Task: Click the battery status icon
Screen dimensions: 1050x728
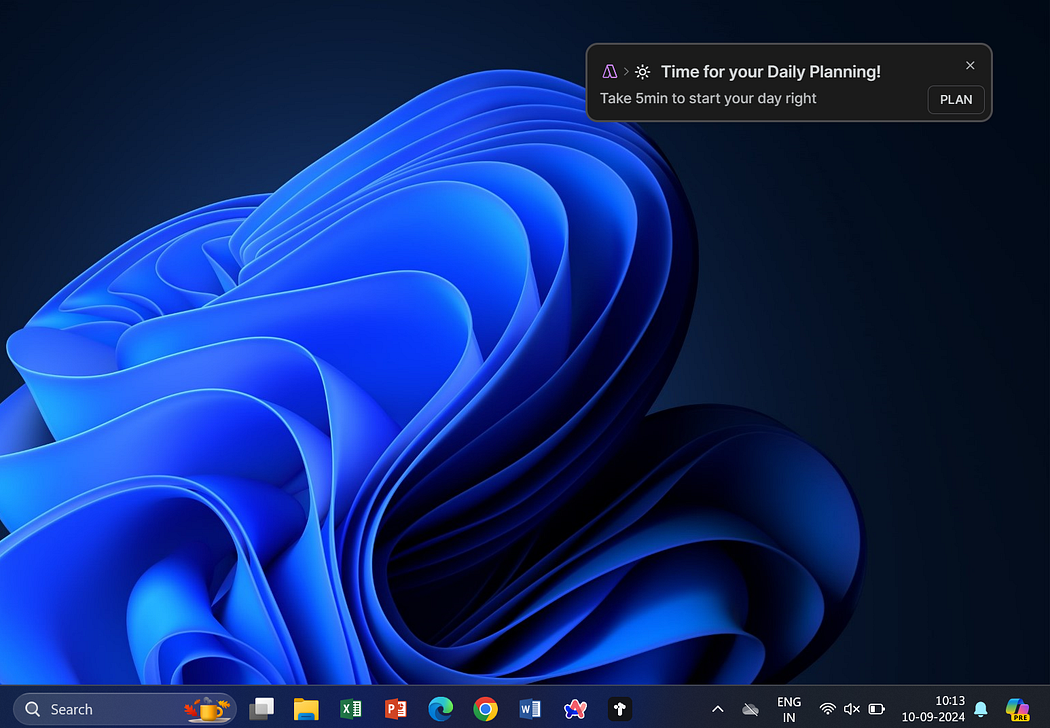Action: point(877,709)
